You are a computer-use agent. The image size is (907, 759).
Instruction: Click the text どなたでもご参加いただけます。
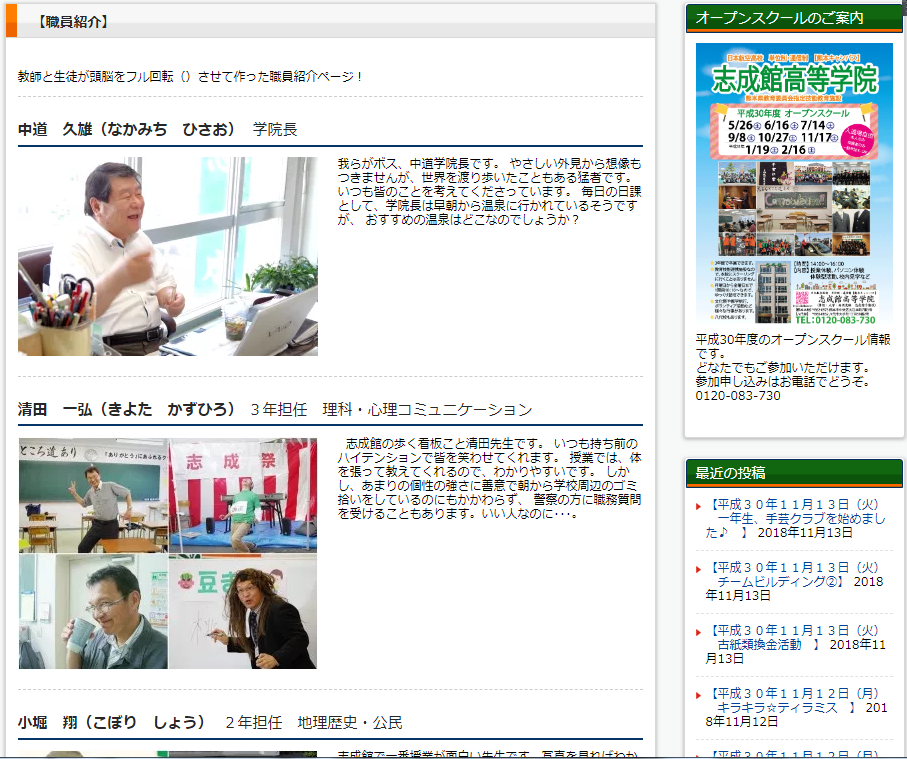pos(783,368)
